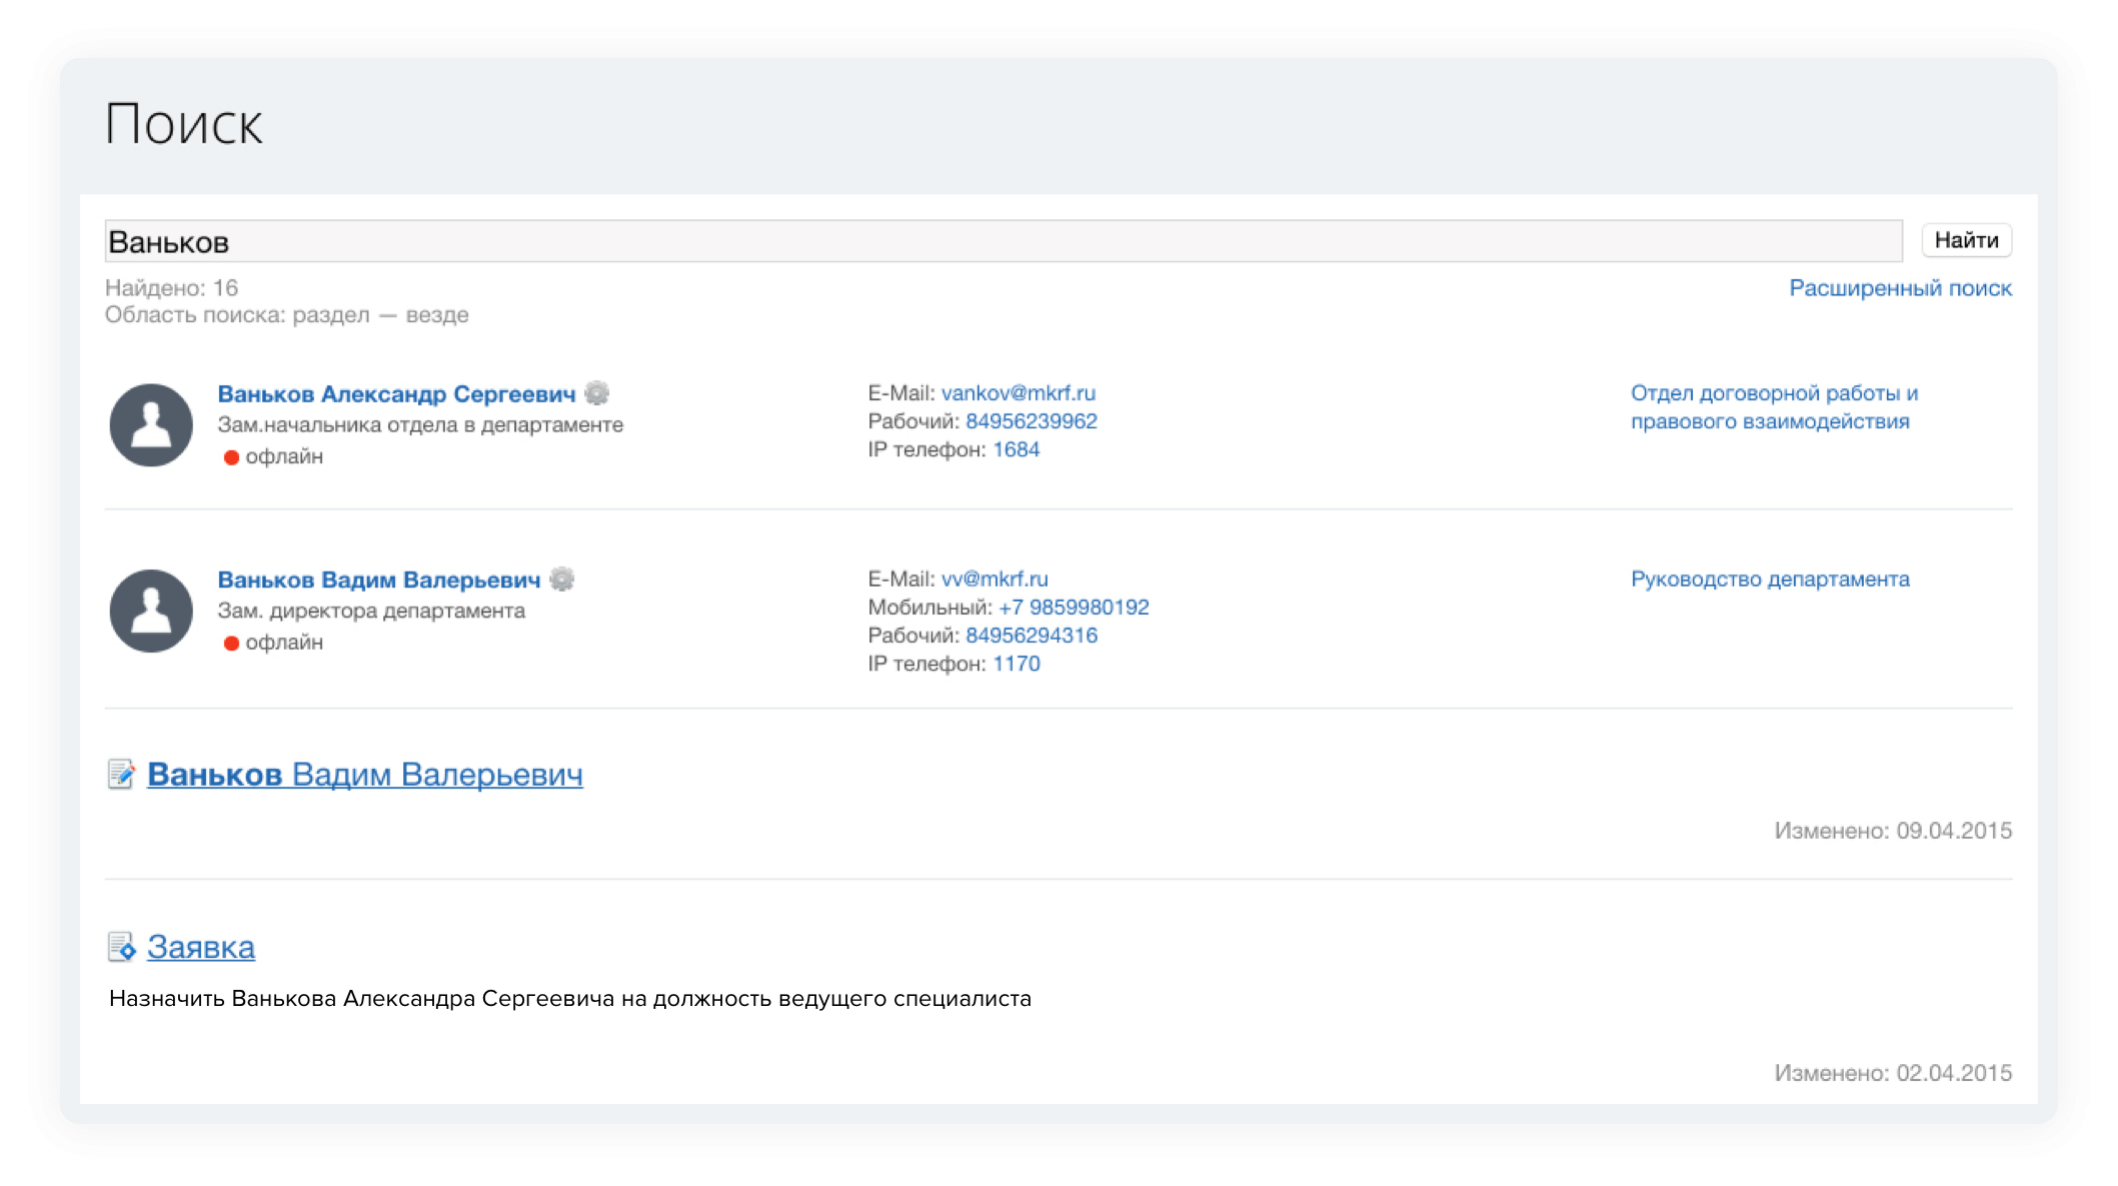Click avatar of Ваньков Александр Сергеевич

(151, 425)
